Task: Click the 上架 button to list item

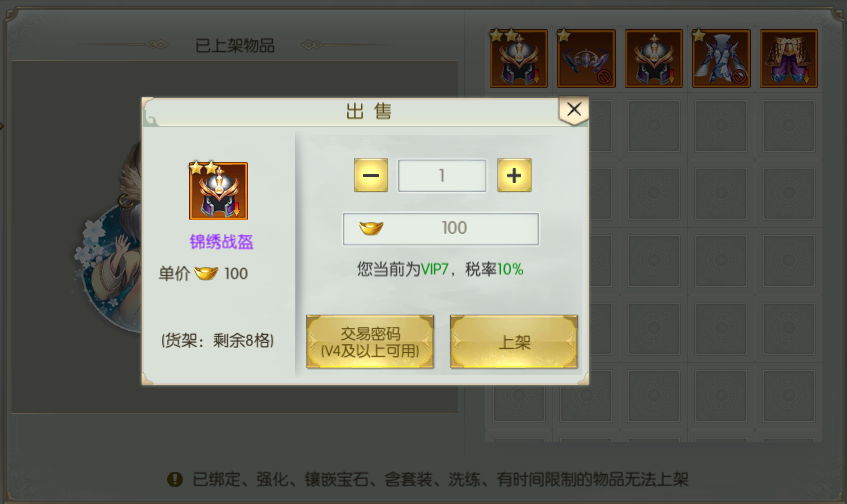Action: point(514,342)
